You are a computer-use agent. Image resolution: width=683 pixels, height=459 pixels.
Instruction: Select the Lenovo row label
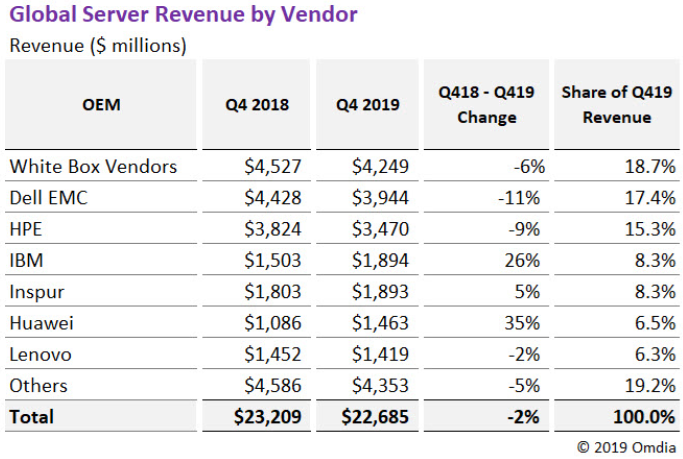tap(41, 355)
